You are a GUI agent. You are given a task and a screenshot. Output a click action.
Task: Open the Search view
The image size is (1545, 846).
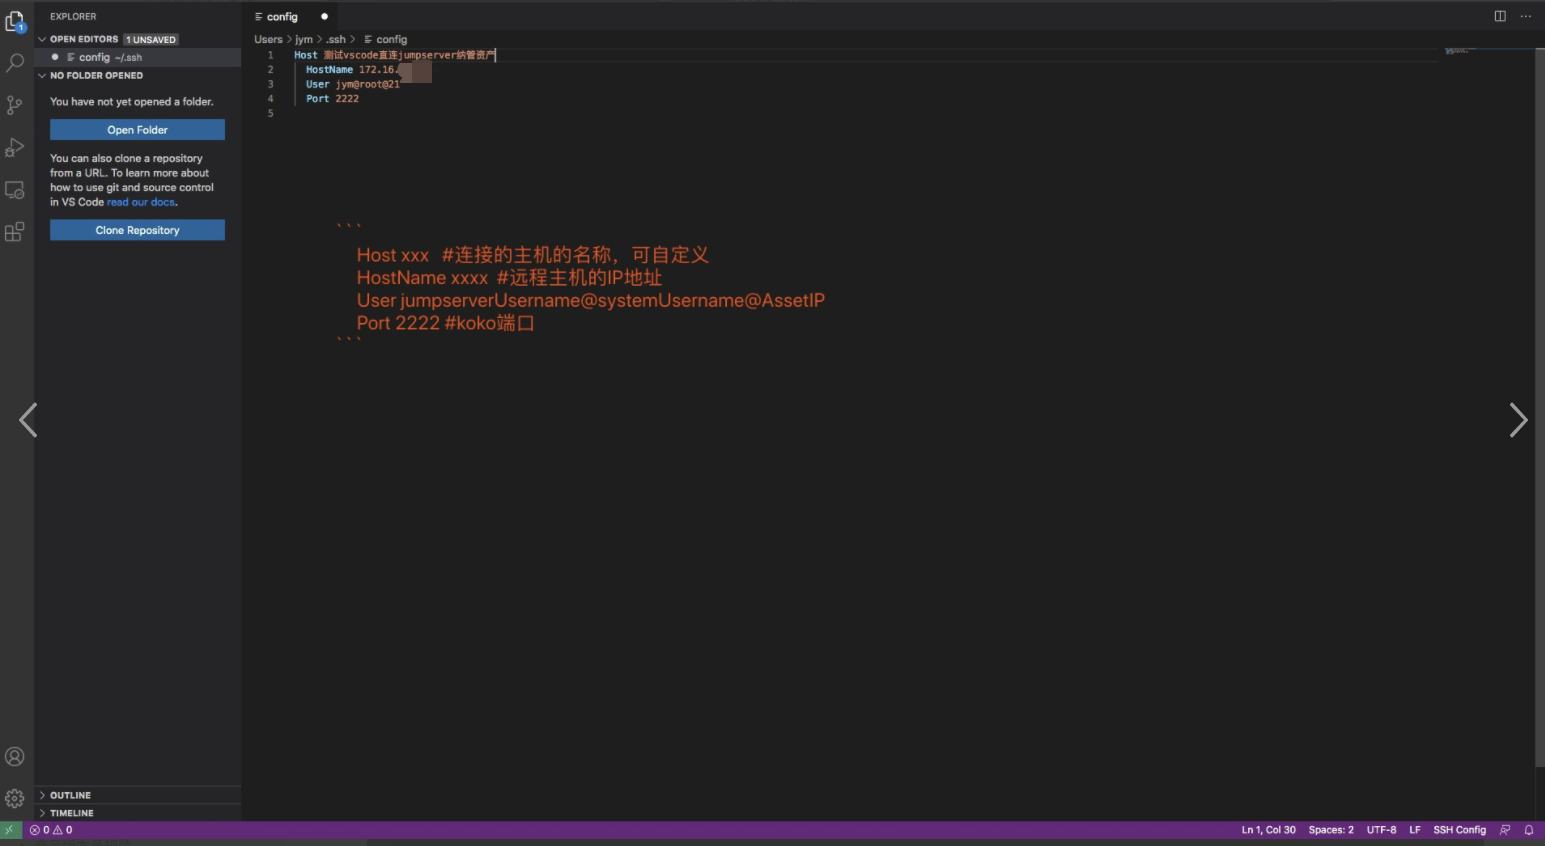(x=14, y=62)
